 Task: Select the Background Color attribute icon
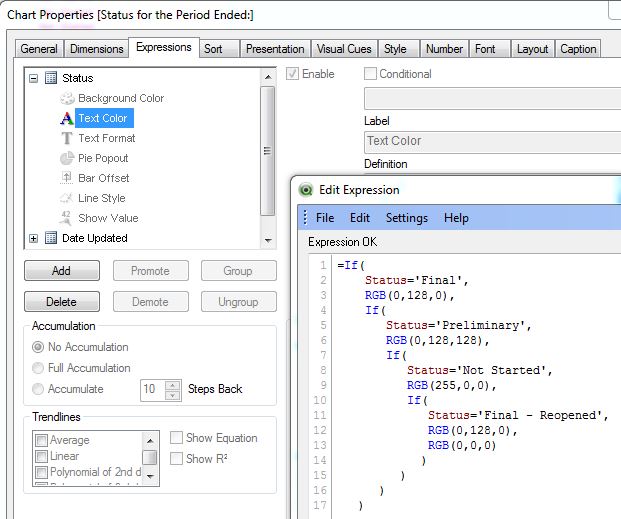(67, 98)
